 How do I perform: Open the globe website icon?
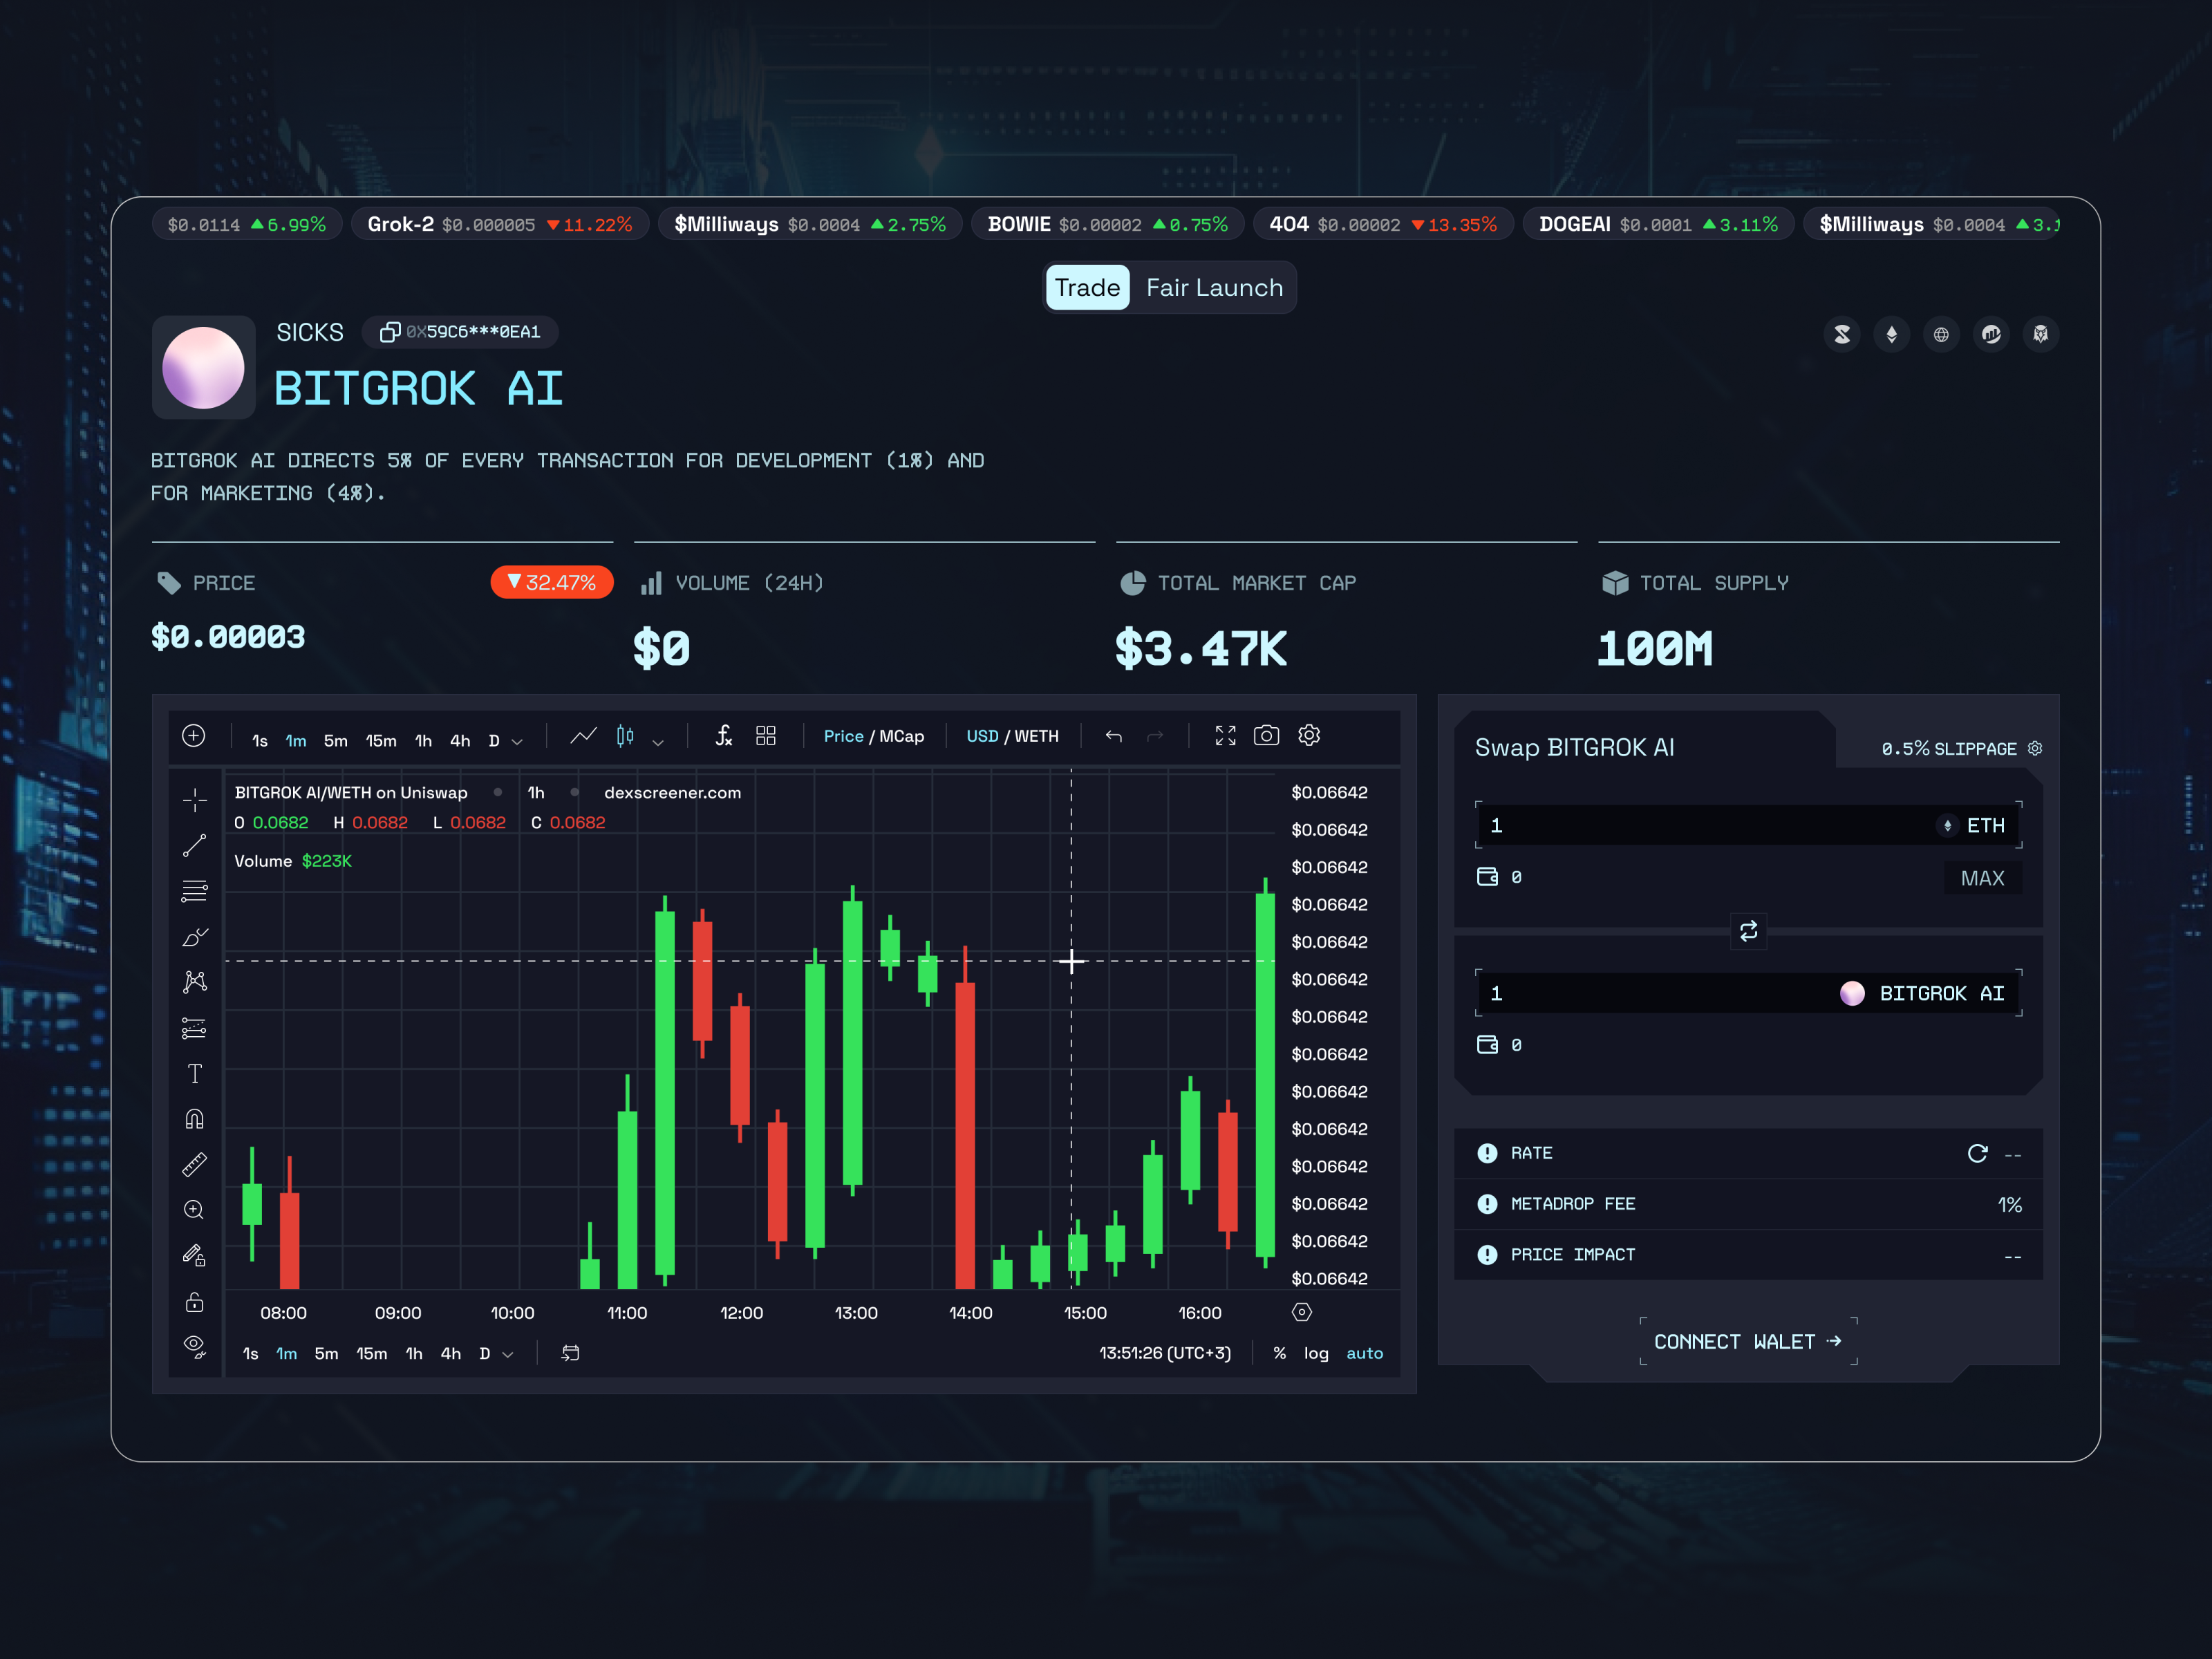point(1941,335)
